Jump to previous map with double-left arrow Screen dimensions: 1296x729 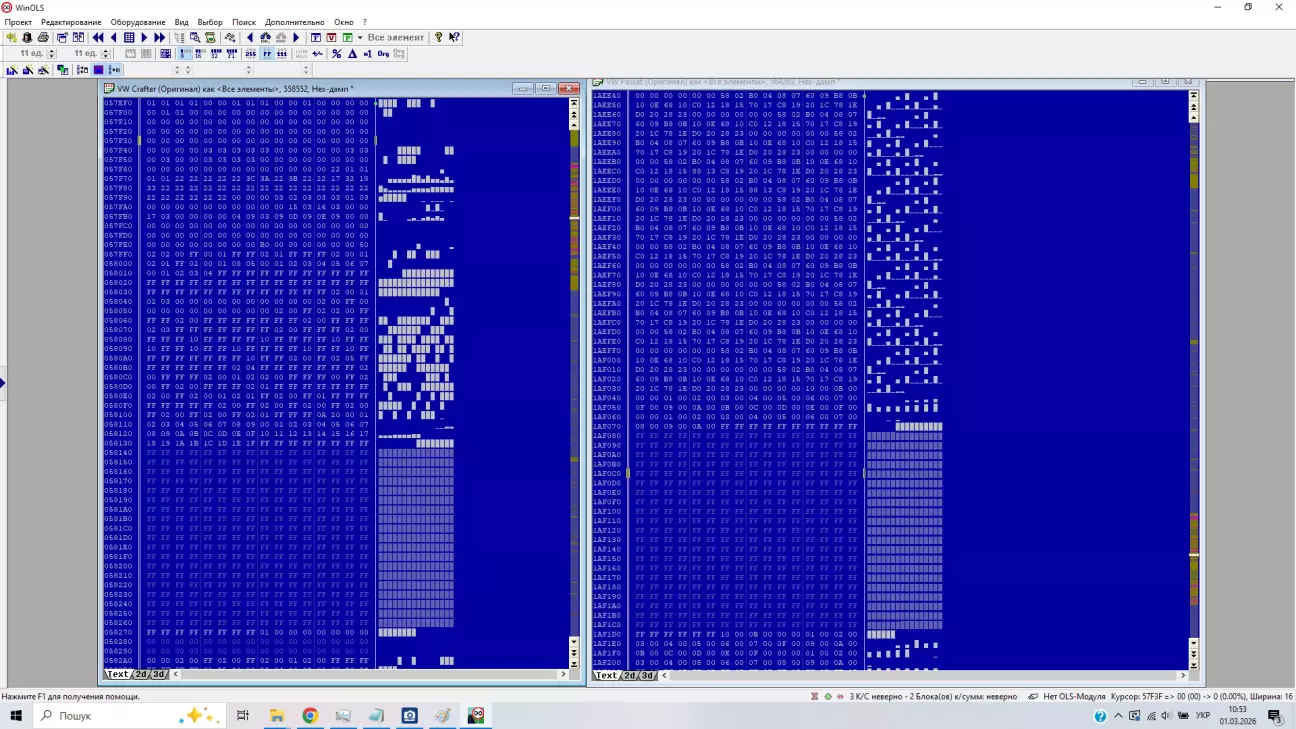point(98,37)
